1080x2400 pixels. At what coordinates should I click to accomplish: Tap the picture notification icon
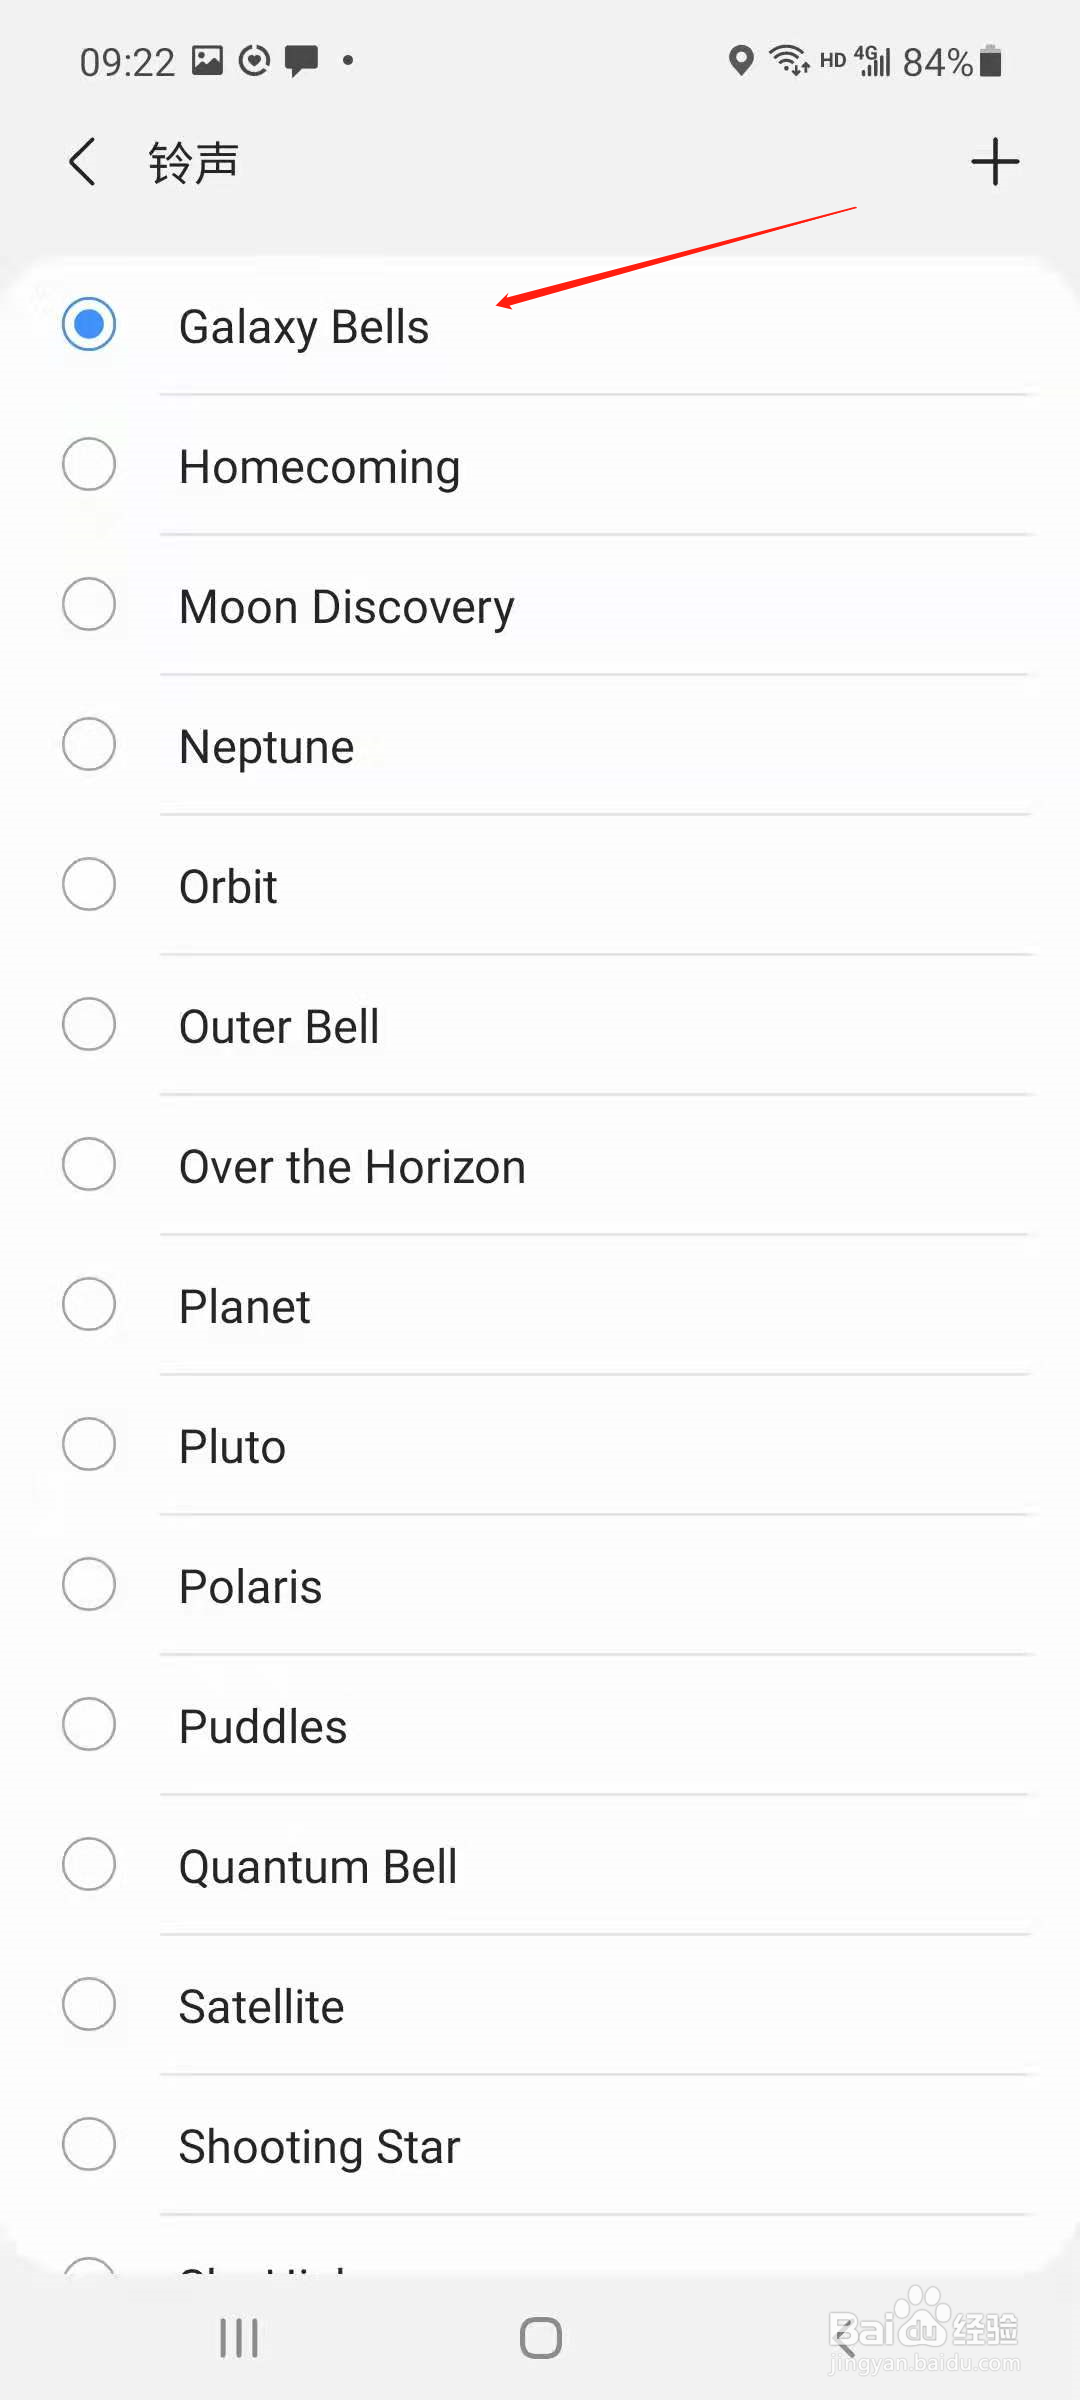coord(207,61)
